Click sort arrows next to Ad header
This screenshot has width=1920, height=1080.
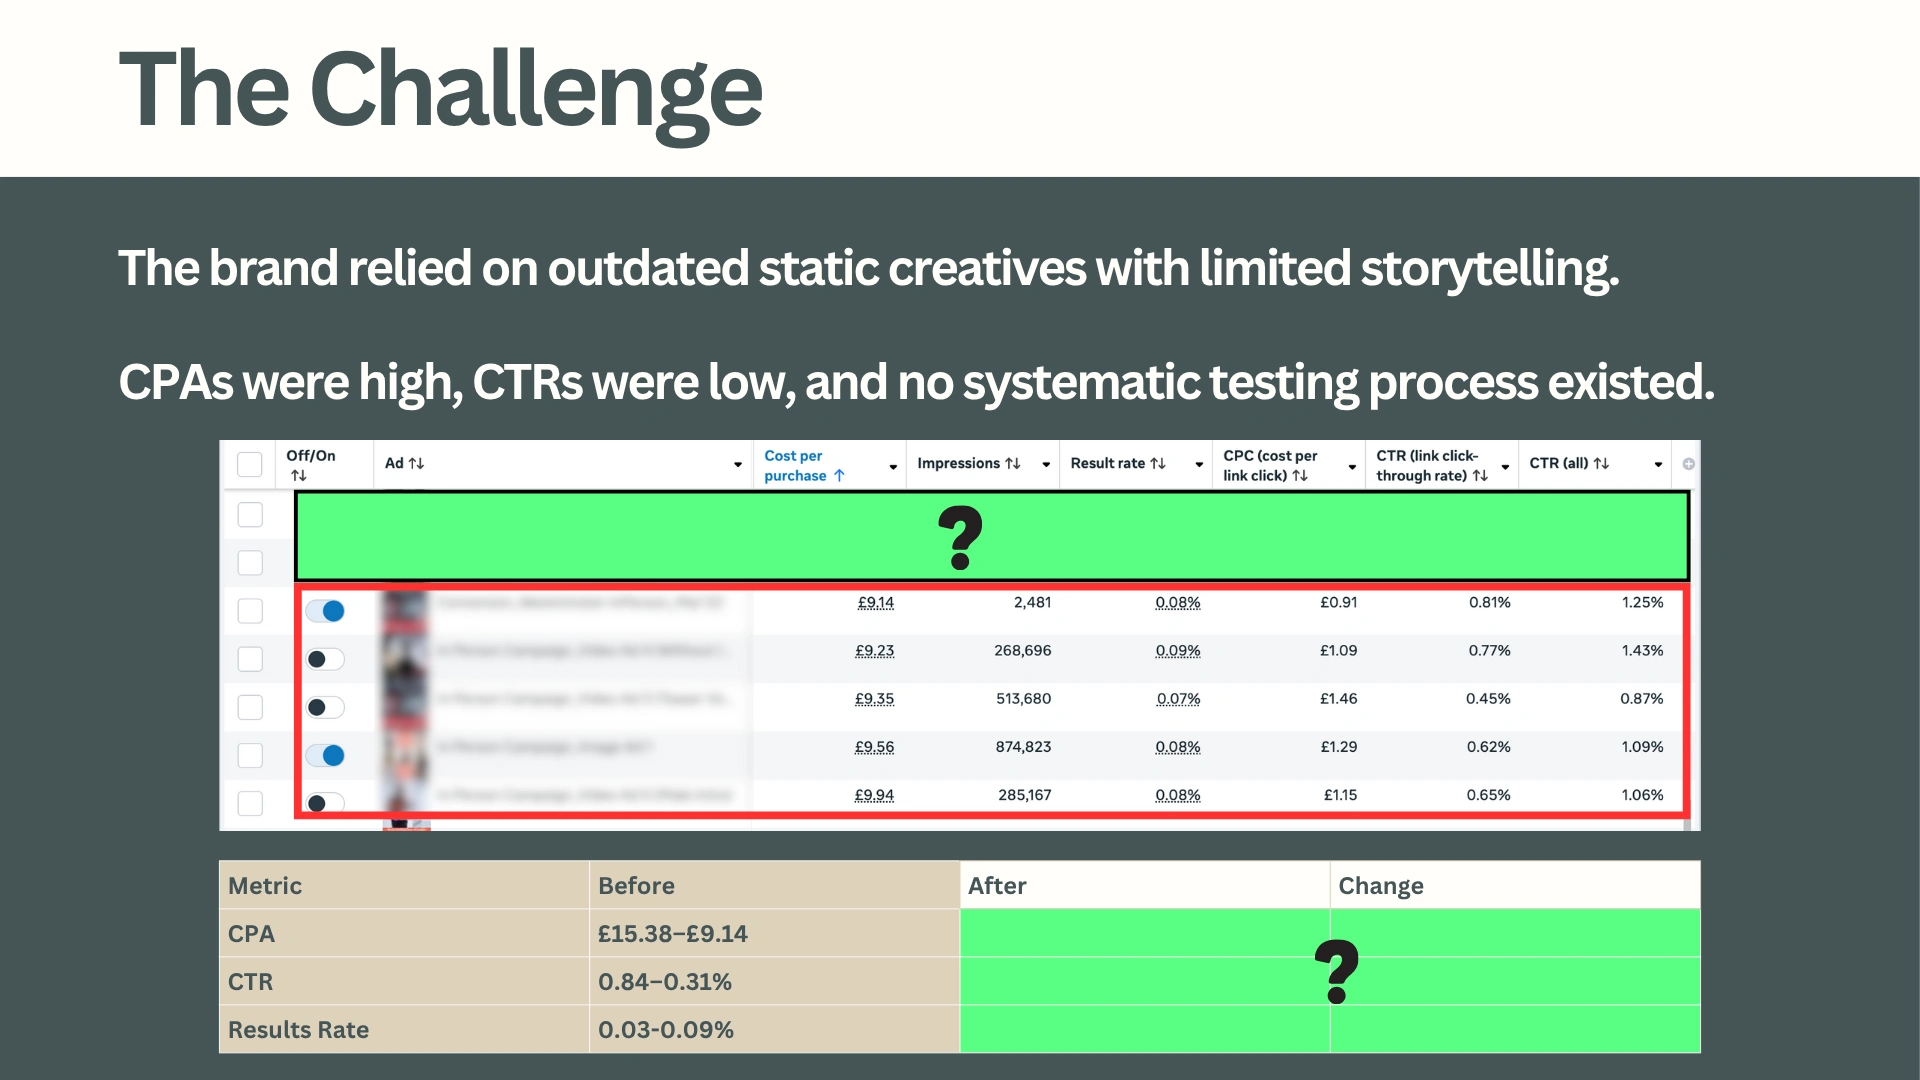[x=417, y=464]
